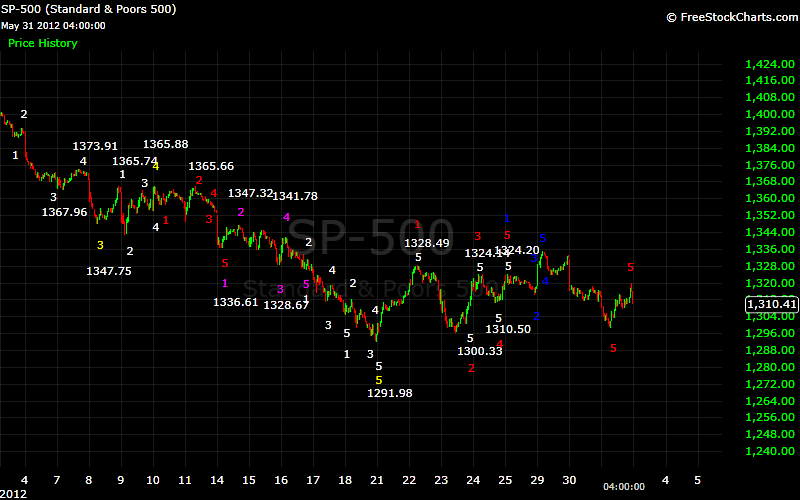Click the 29 date axis label

click(x=537, y=480)
